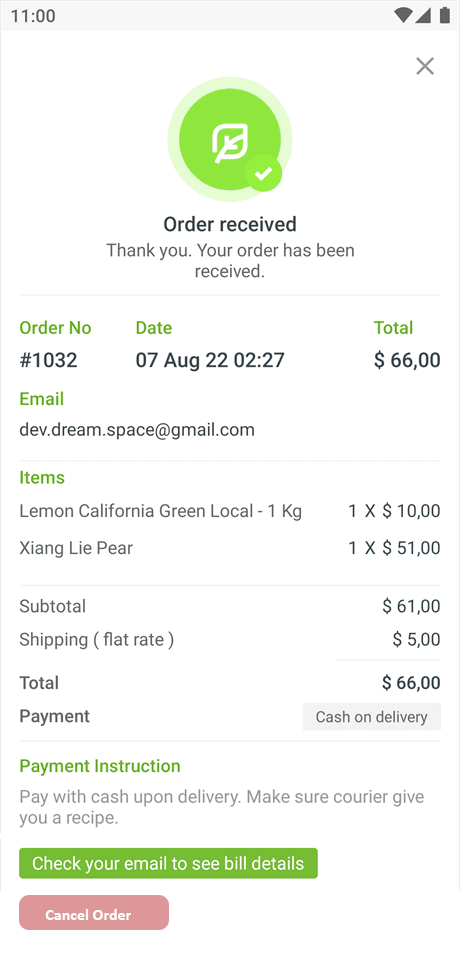
Task: Tap the small checkmark badge on the logo
Action: [x=264, y=173]
